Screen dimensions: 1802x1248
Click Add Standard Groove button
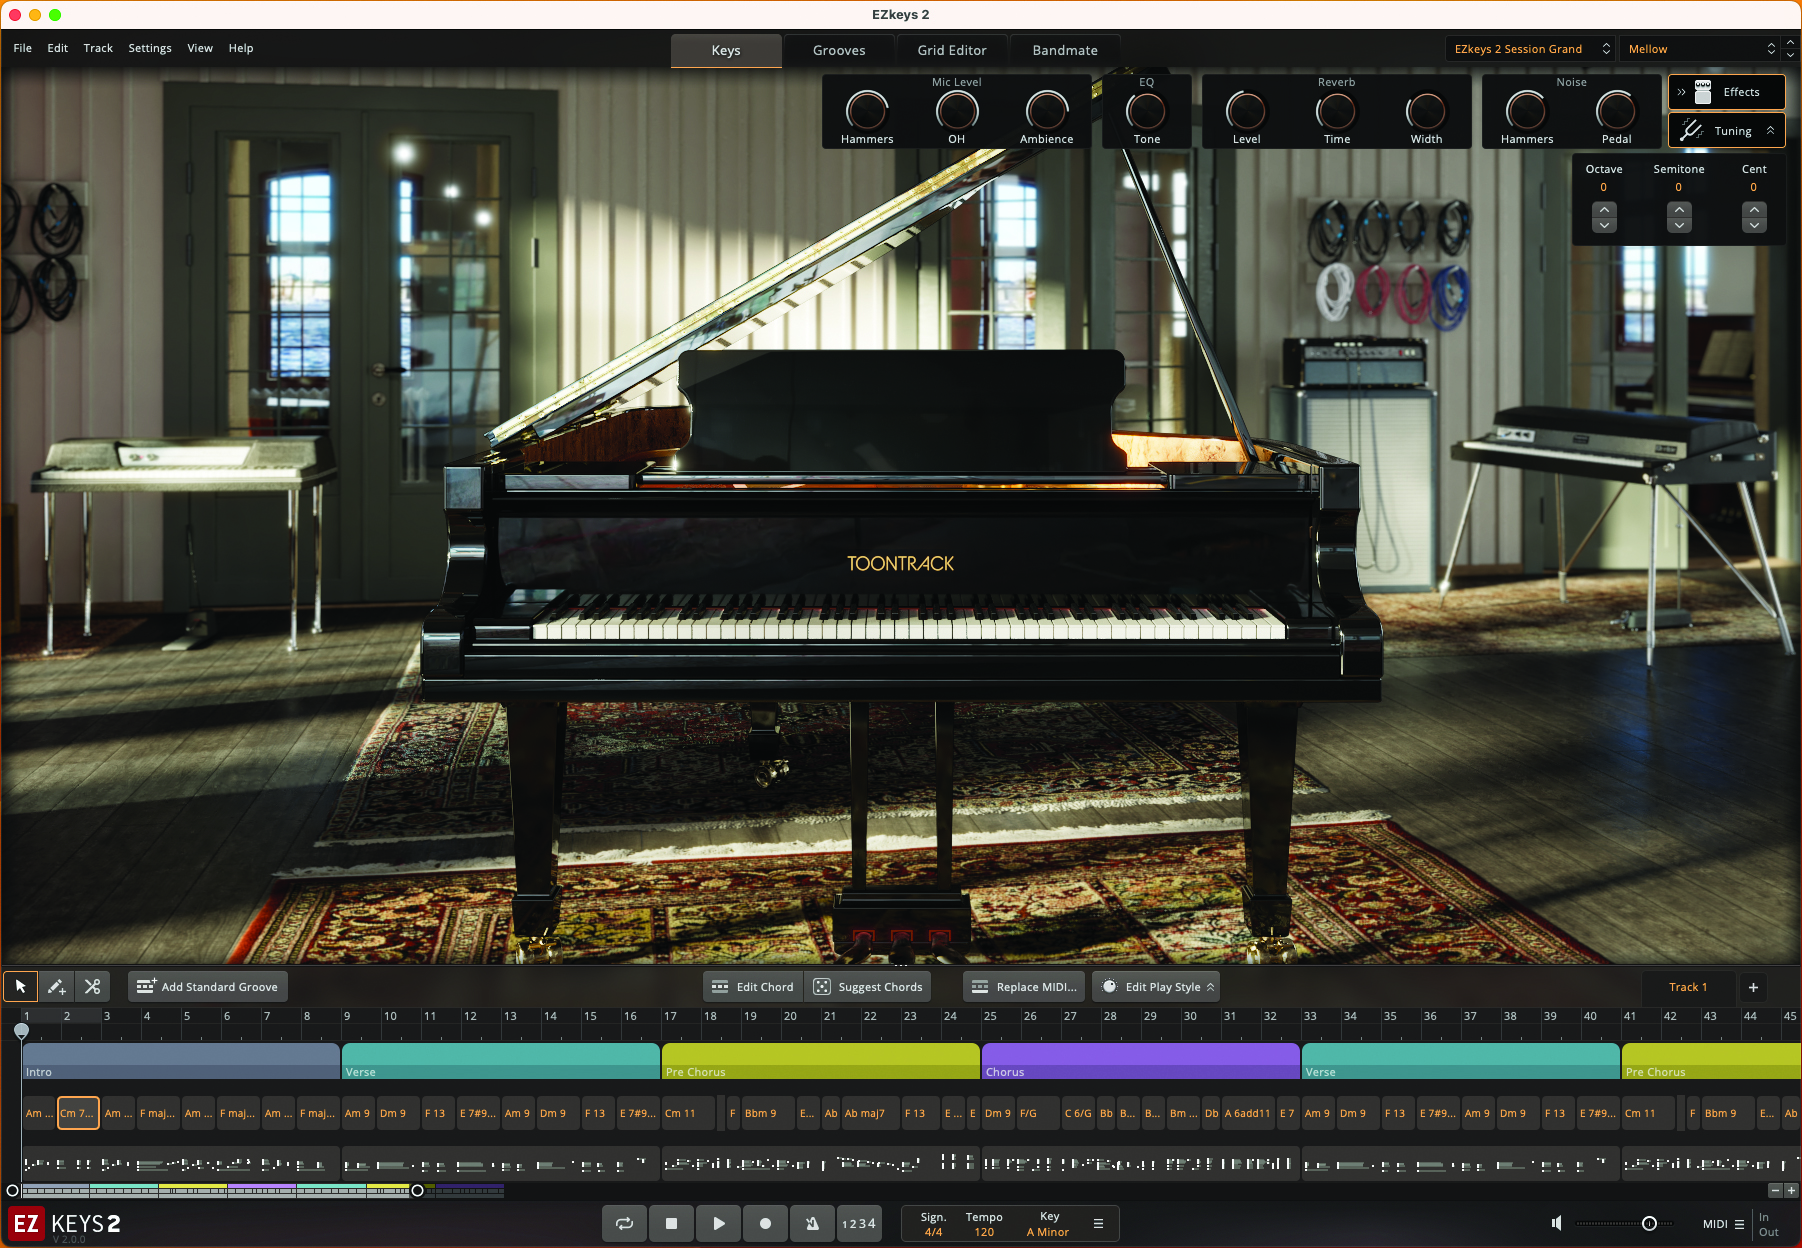208,987
